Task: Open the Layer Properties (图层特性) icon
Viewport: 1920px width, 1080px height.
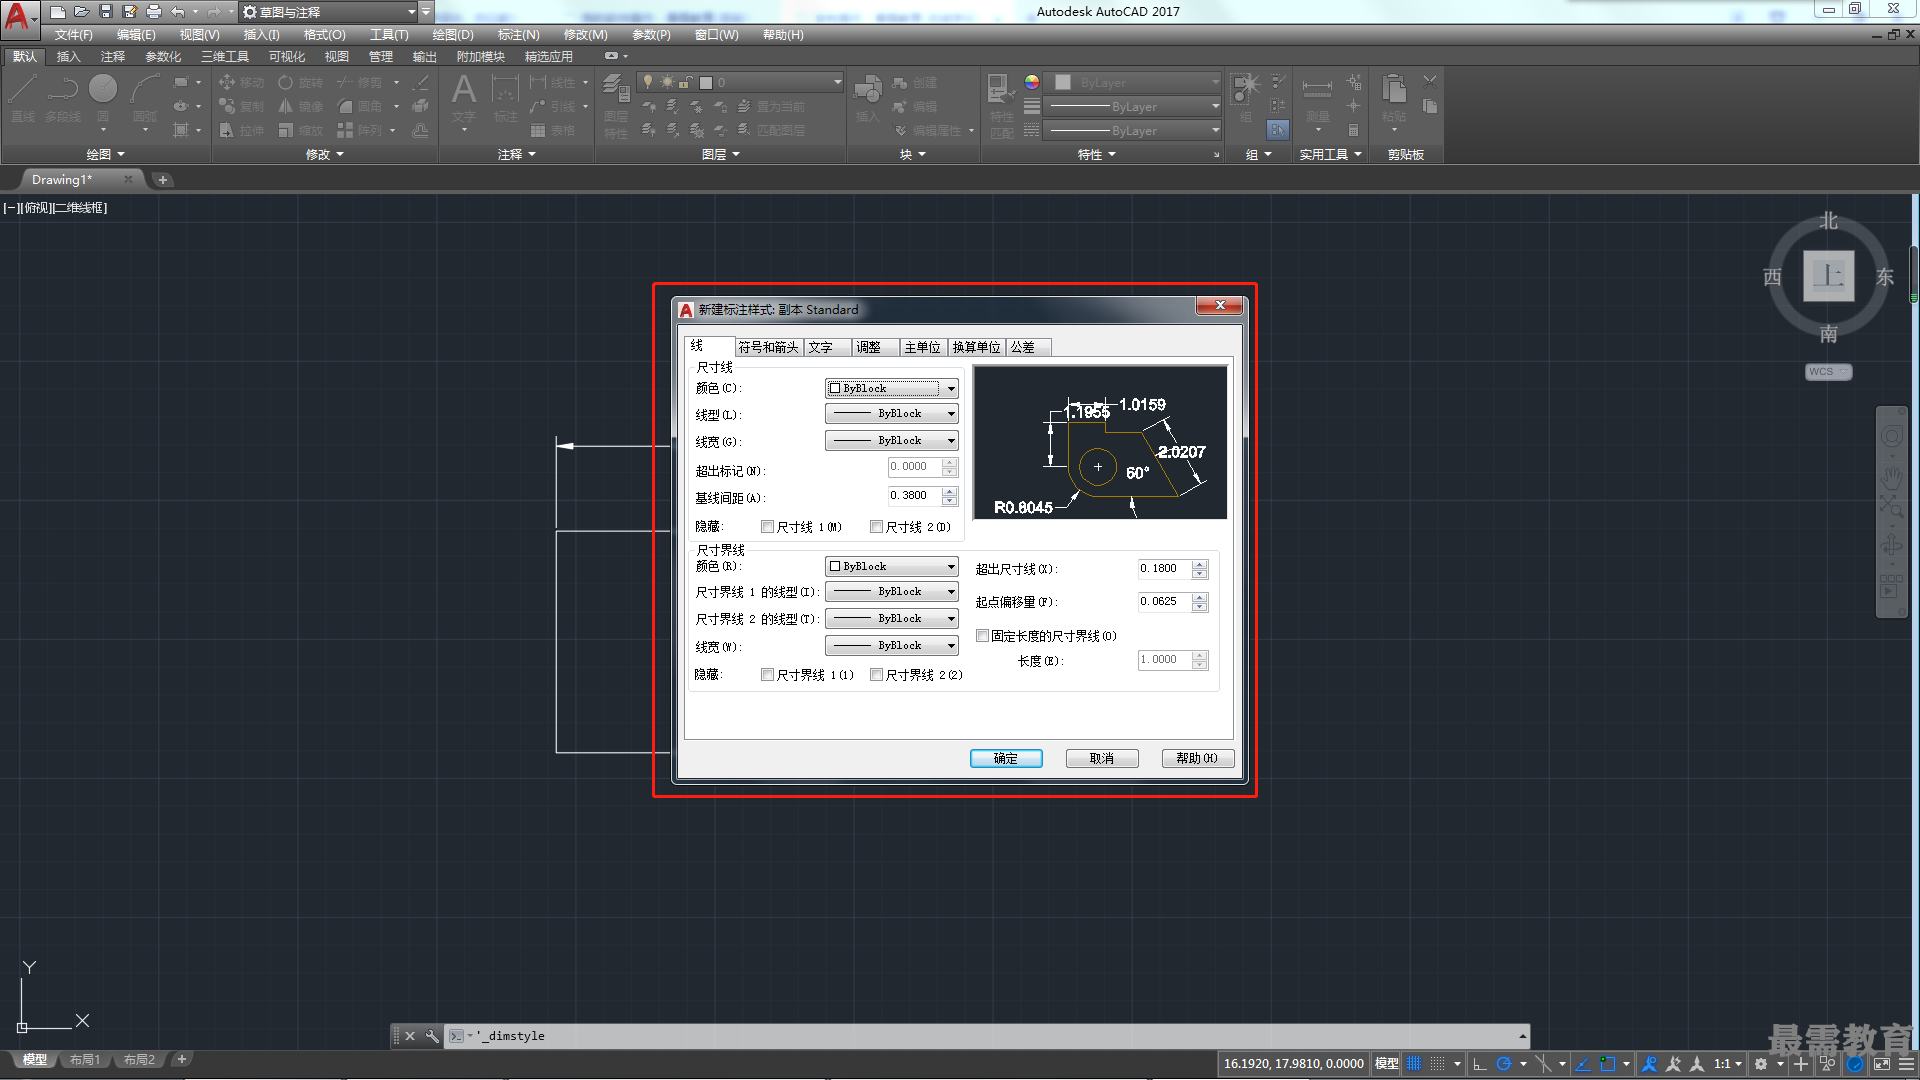Action: tap(616, 106)
